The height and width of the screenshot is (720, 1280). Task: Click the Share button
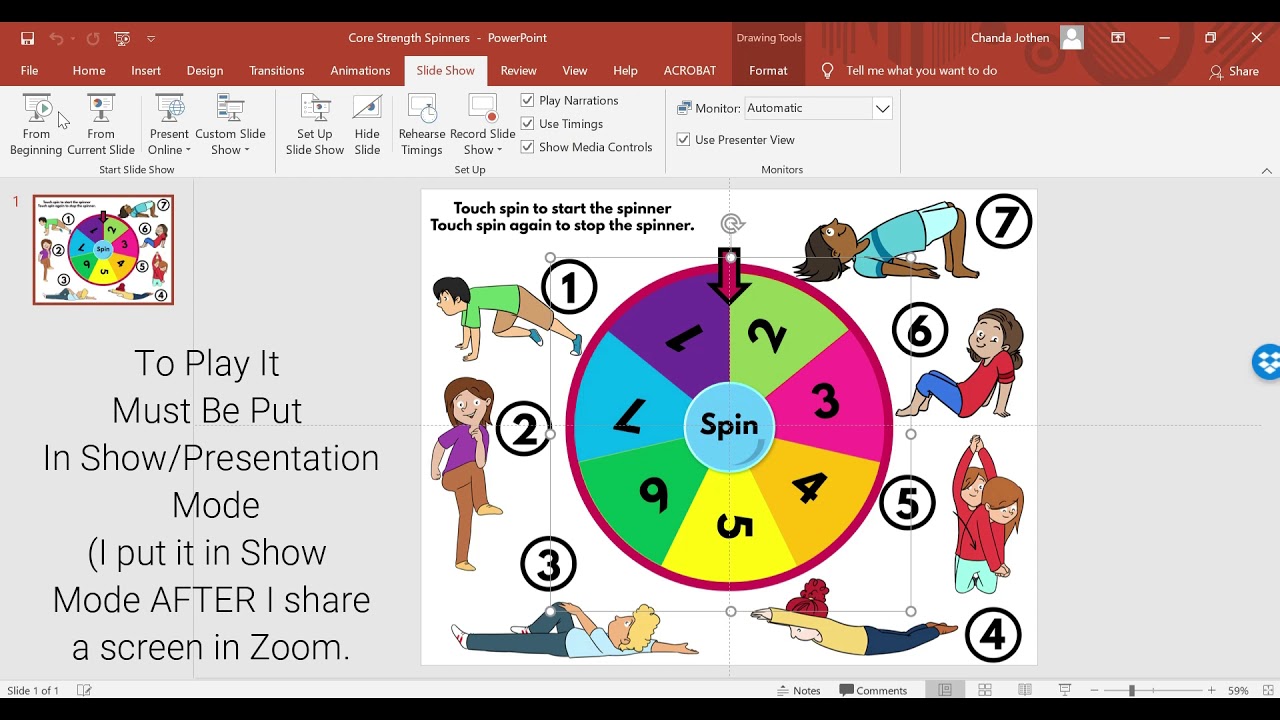1234,71
